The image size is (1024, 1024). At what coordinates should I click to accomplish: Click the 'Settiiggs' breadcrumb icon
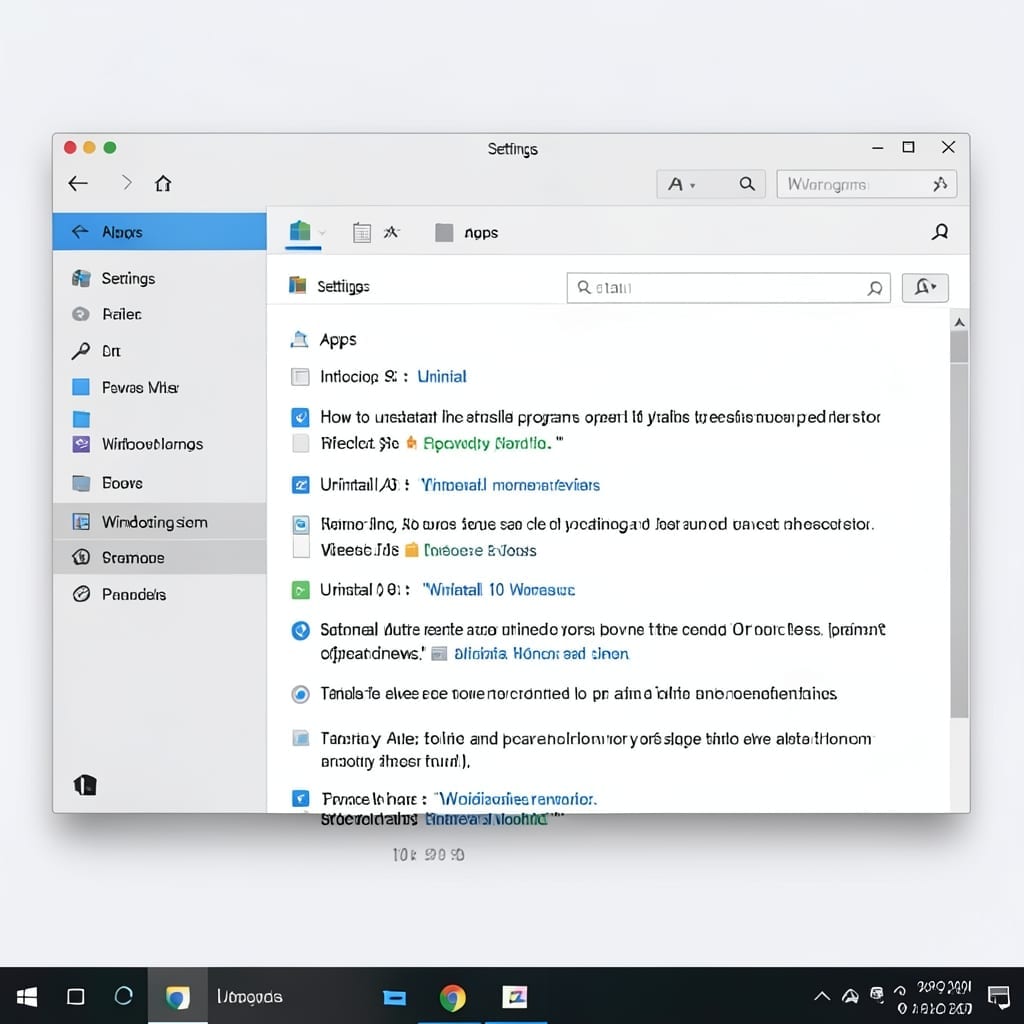click(x=298, y=285)
